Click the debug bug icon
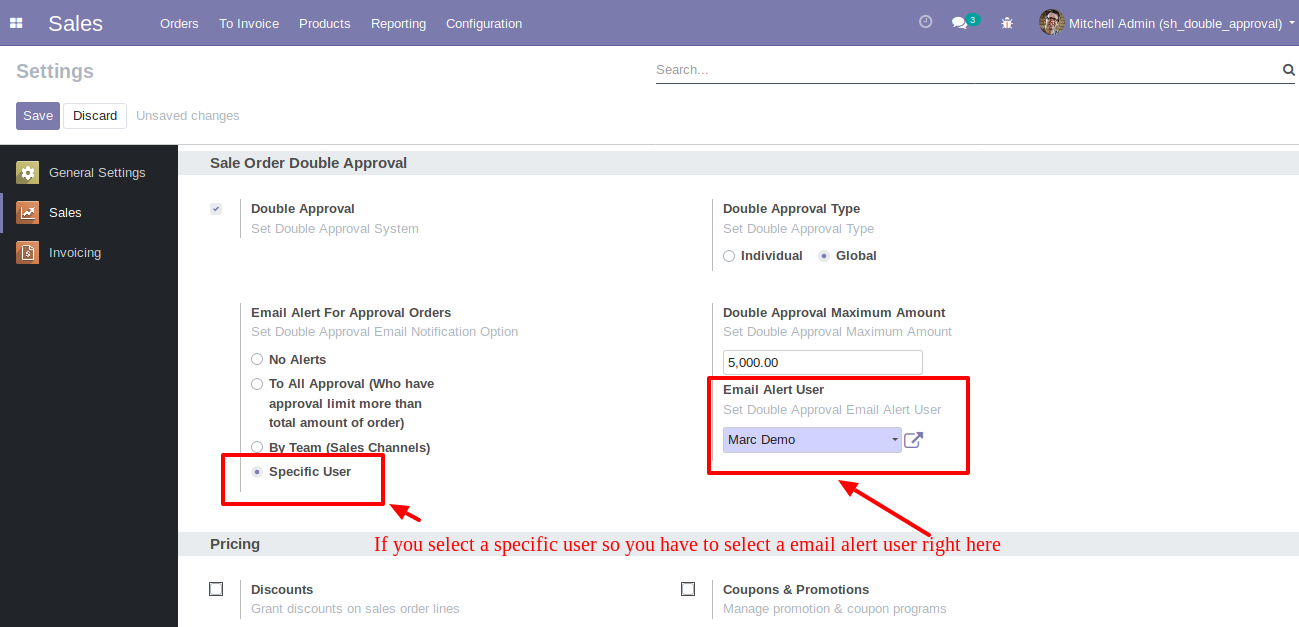The width and height of the screenshot is (1299, 627). click(x=1007, y=23)
